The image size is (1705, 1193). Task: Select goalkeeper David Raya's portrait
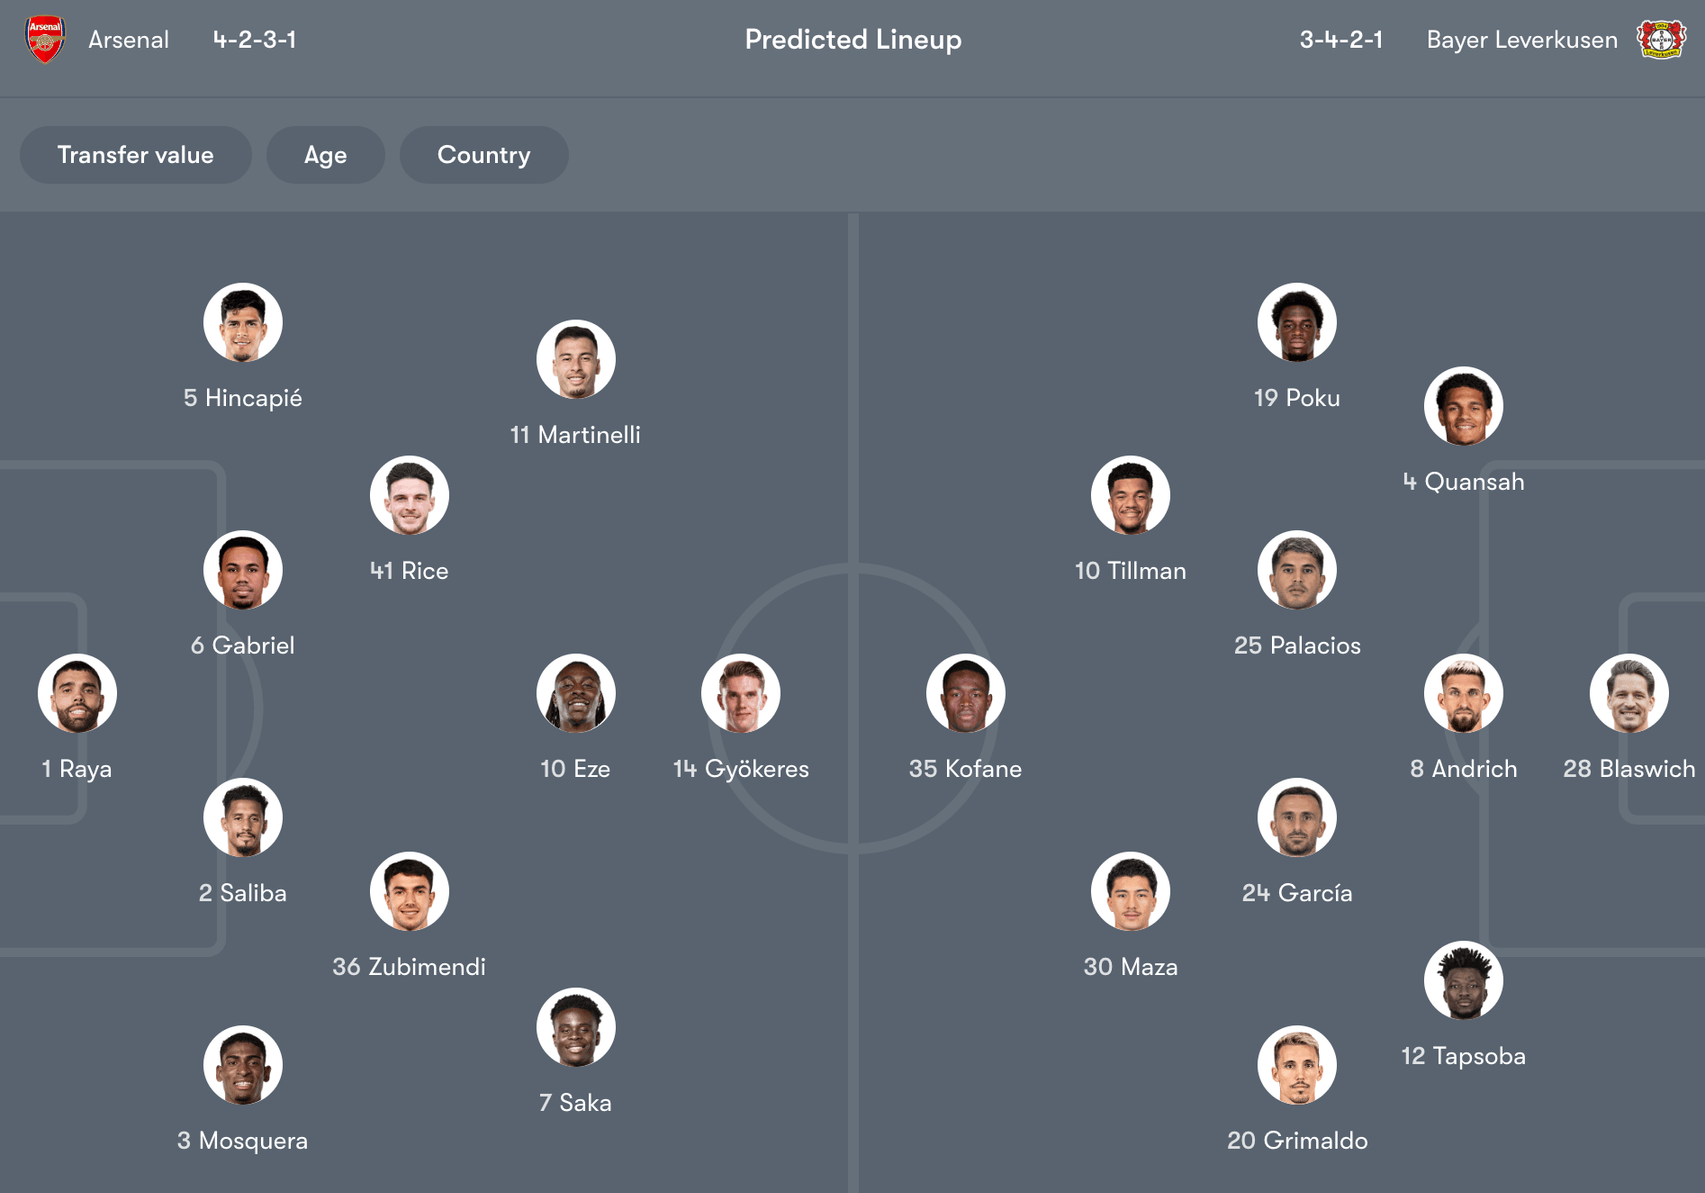(x=77, y=693)
